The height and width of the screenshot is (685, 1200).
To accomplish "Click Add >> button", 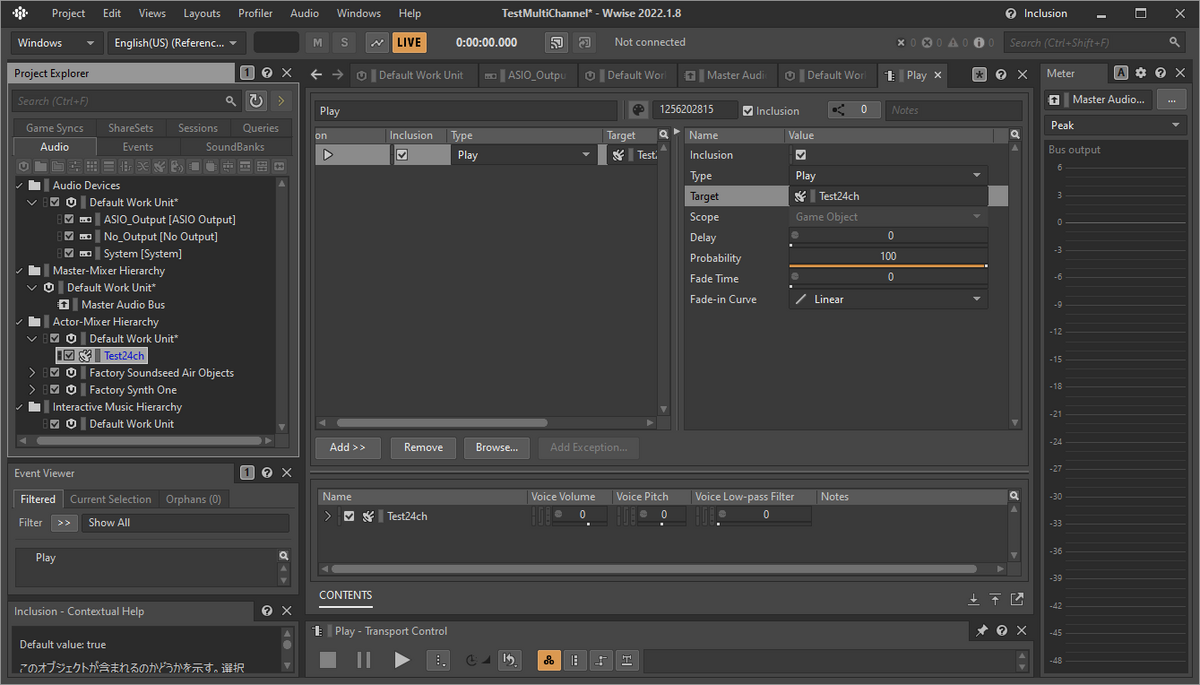I will pyautogui.click(x=348, y=447).
